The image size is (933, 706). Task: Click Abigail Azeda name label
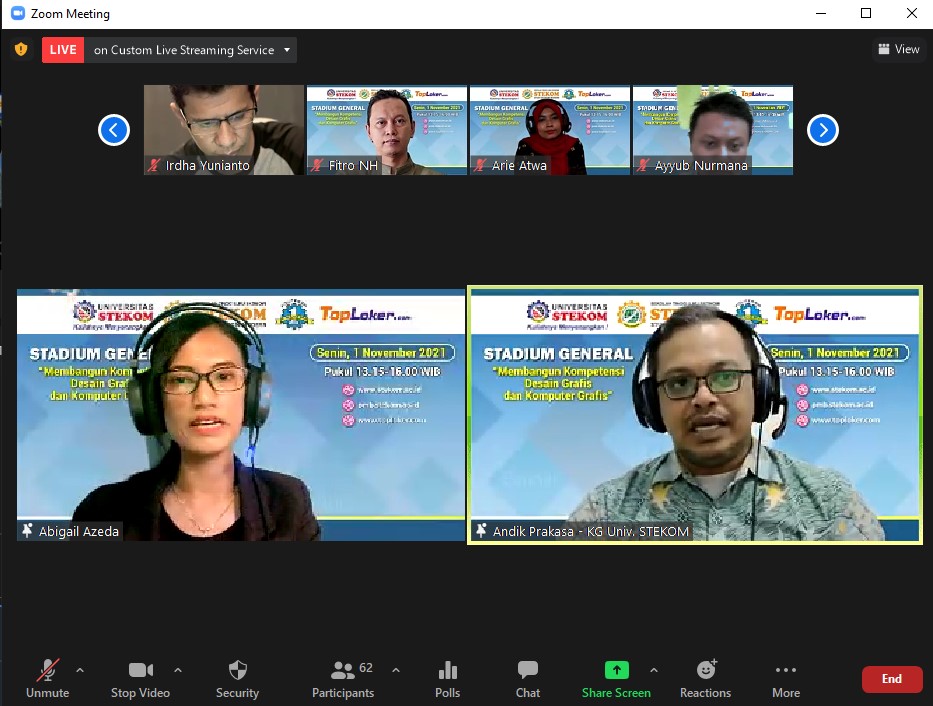click(79, 531)
